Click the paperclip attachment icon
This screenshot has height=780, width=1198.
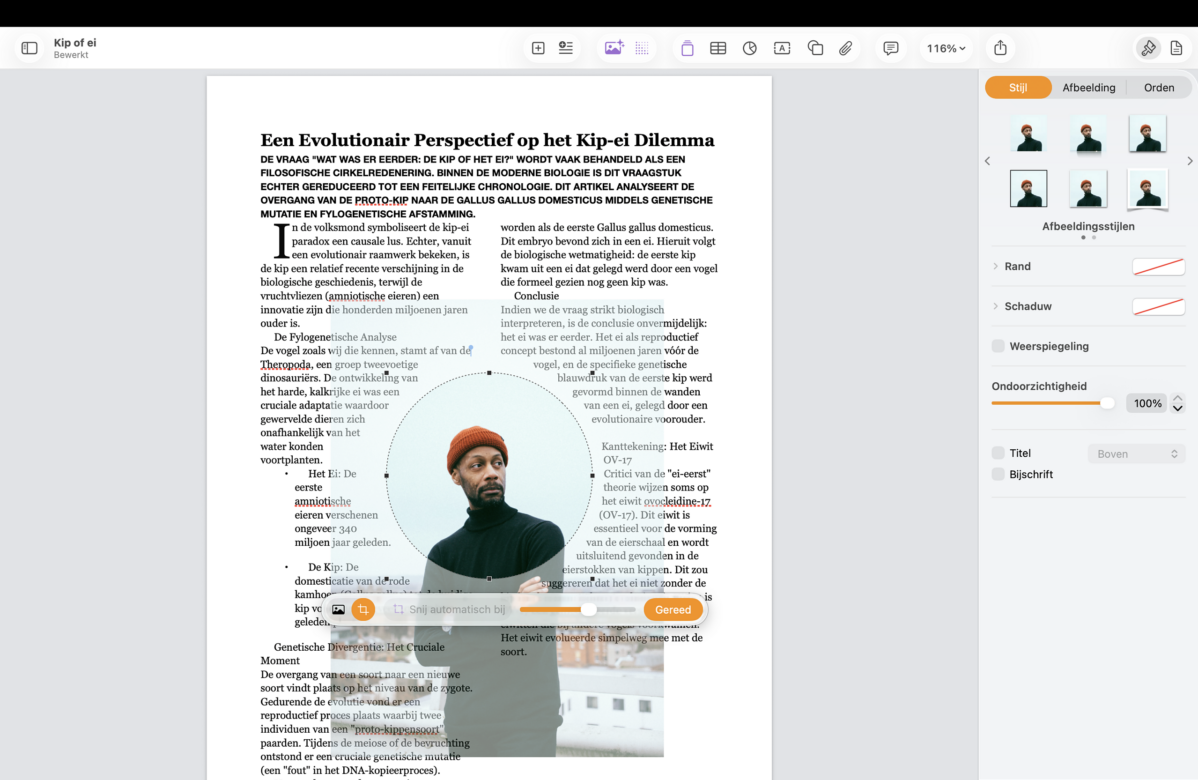pyautogui.click(x=846, y=48)
